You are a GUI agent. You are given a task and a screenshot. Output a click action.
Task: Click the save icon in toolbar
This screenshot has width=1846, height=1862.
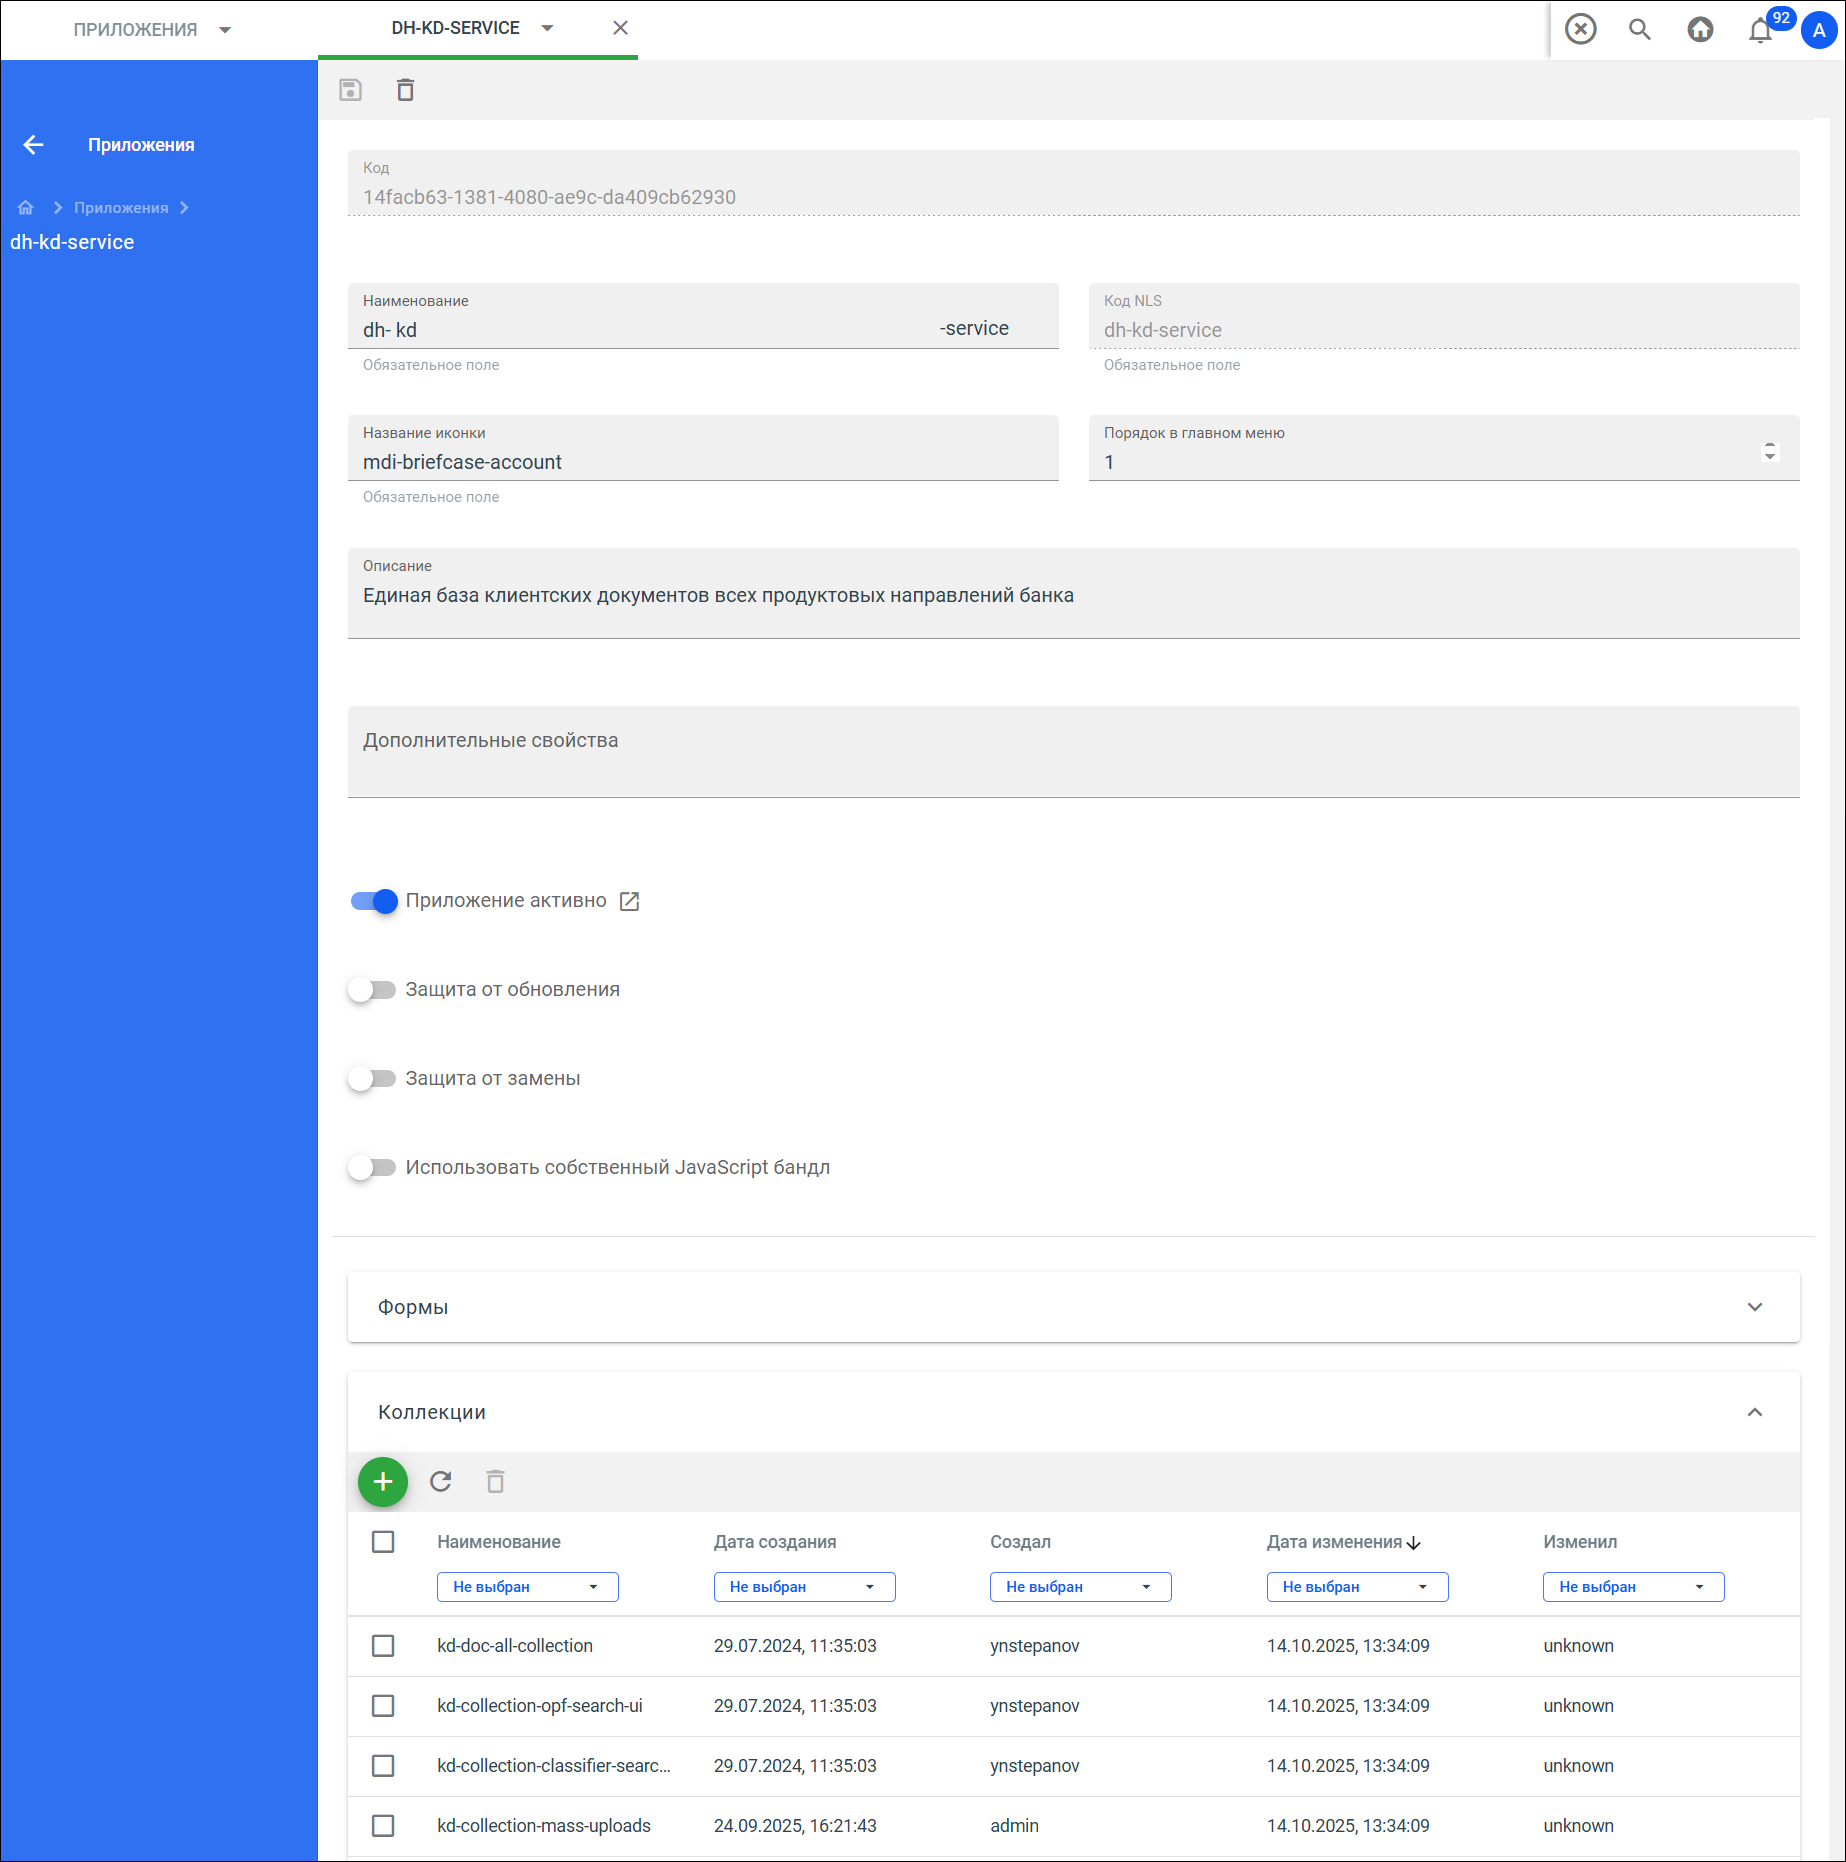(x=350, y=90)
